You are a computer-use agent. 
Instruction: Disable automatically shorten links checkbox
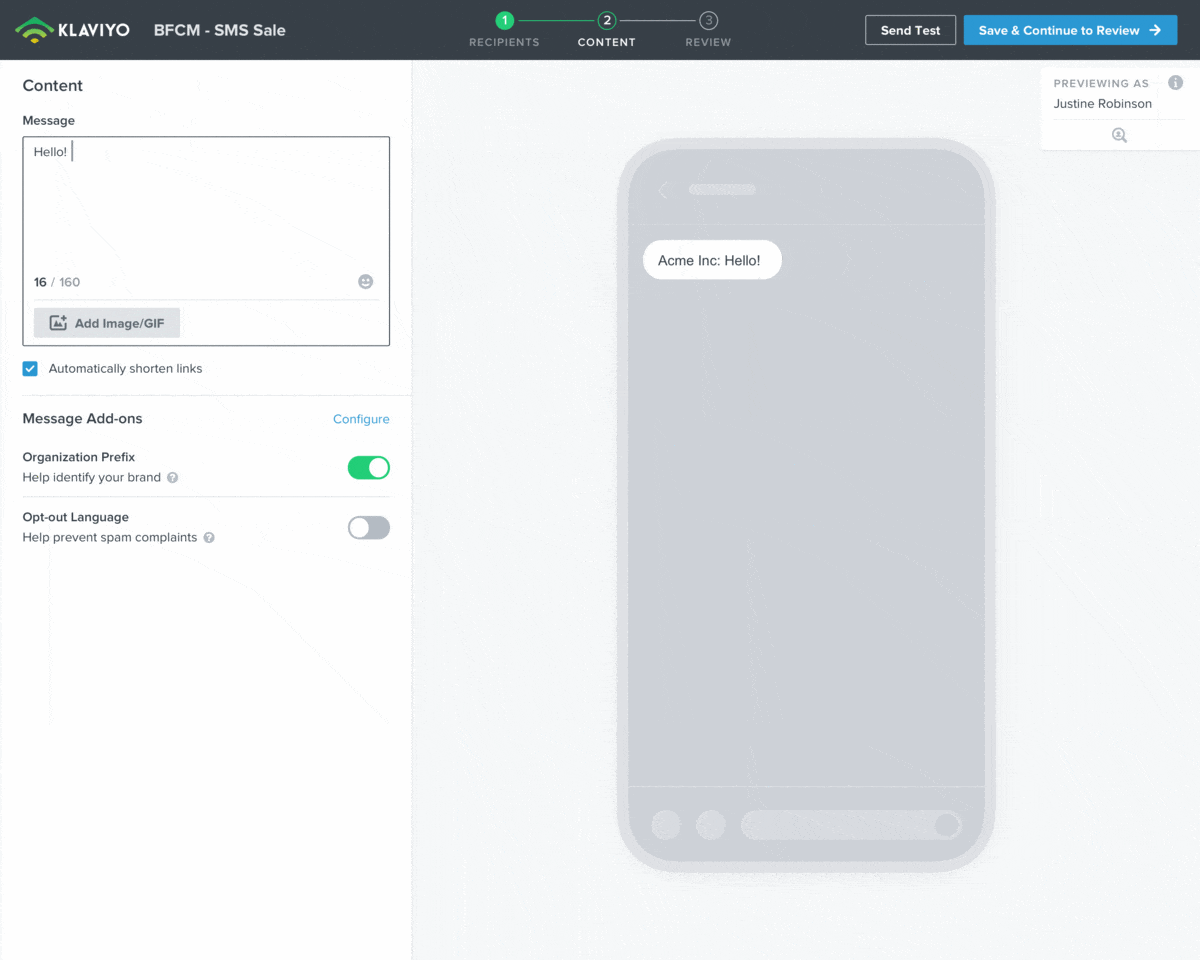[x=30, y=369]
